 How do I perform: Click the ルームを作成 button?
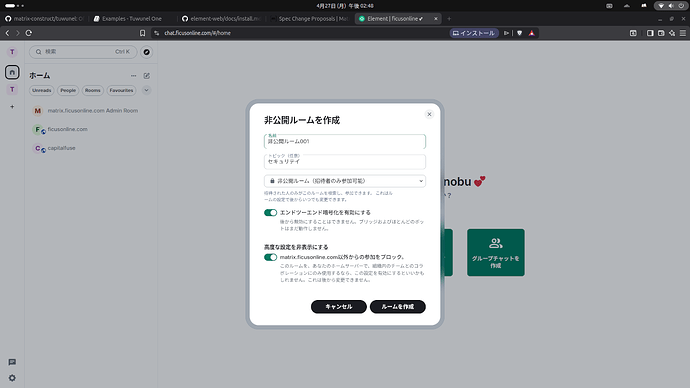pos(397,307)
